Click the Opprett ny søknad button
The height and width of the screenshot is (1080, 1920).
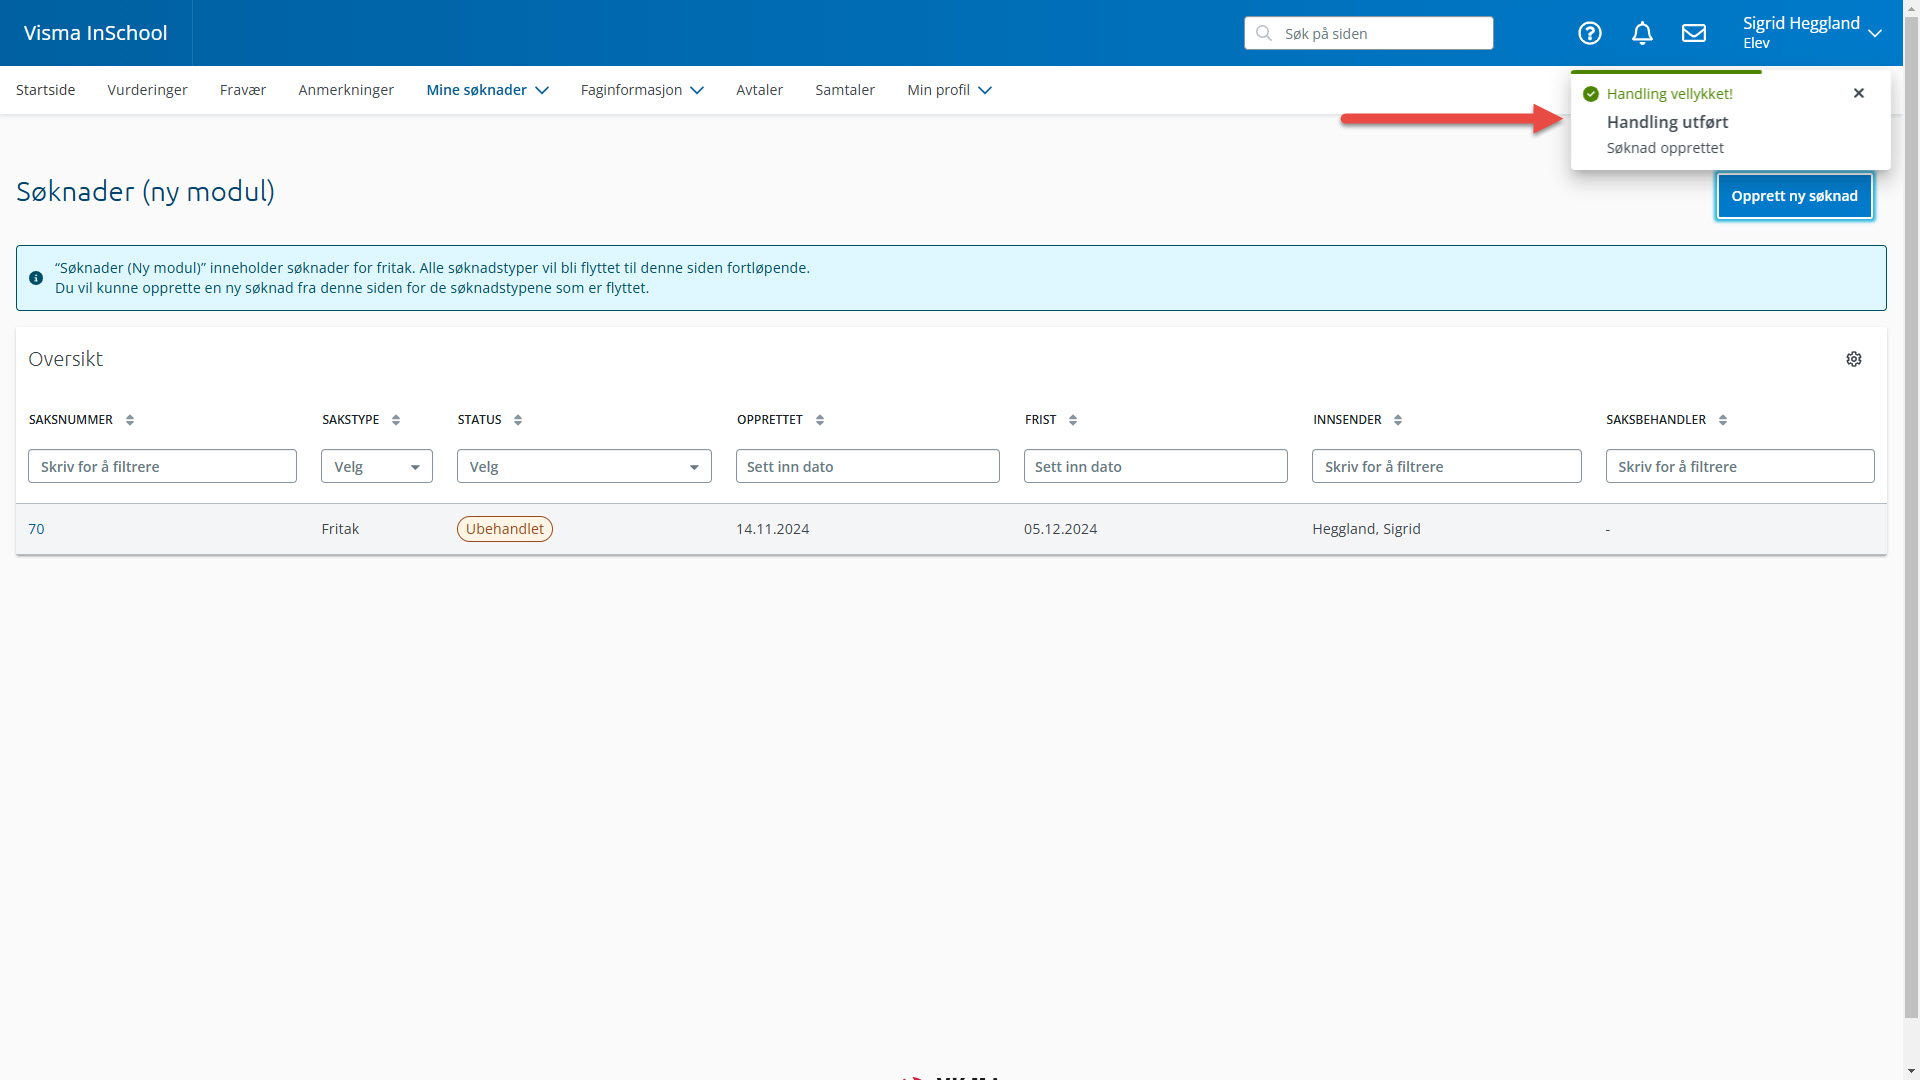coord(1794,196)
